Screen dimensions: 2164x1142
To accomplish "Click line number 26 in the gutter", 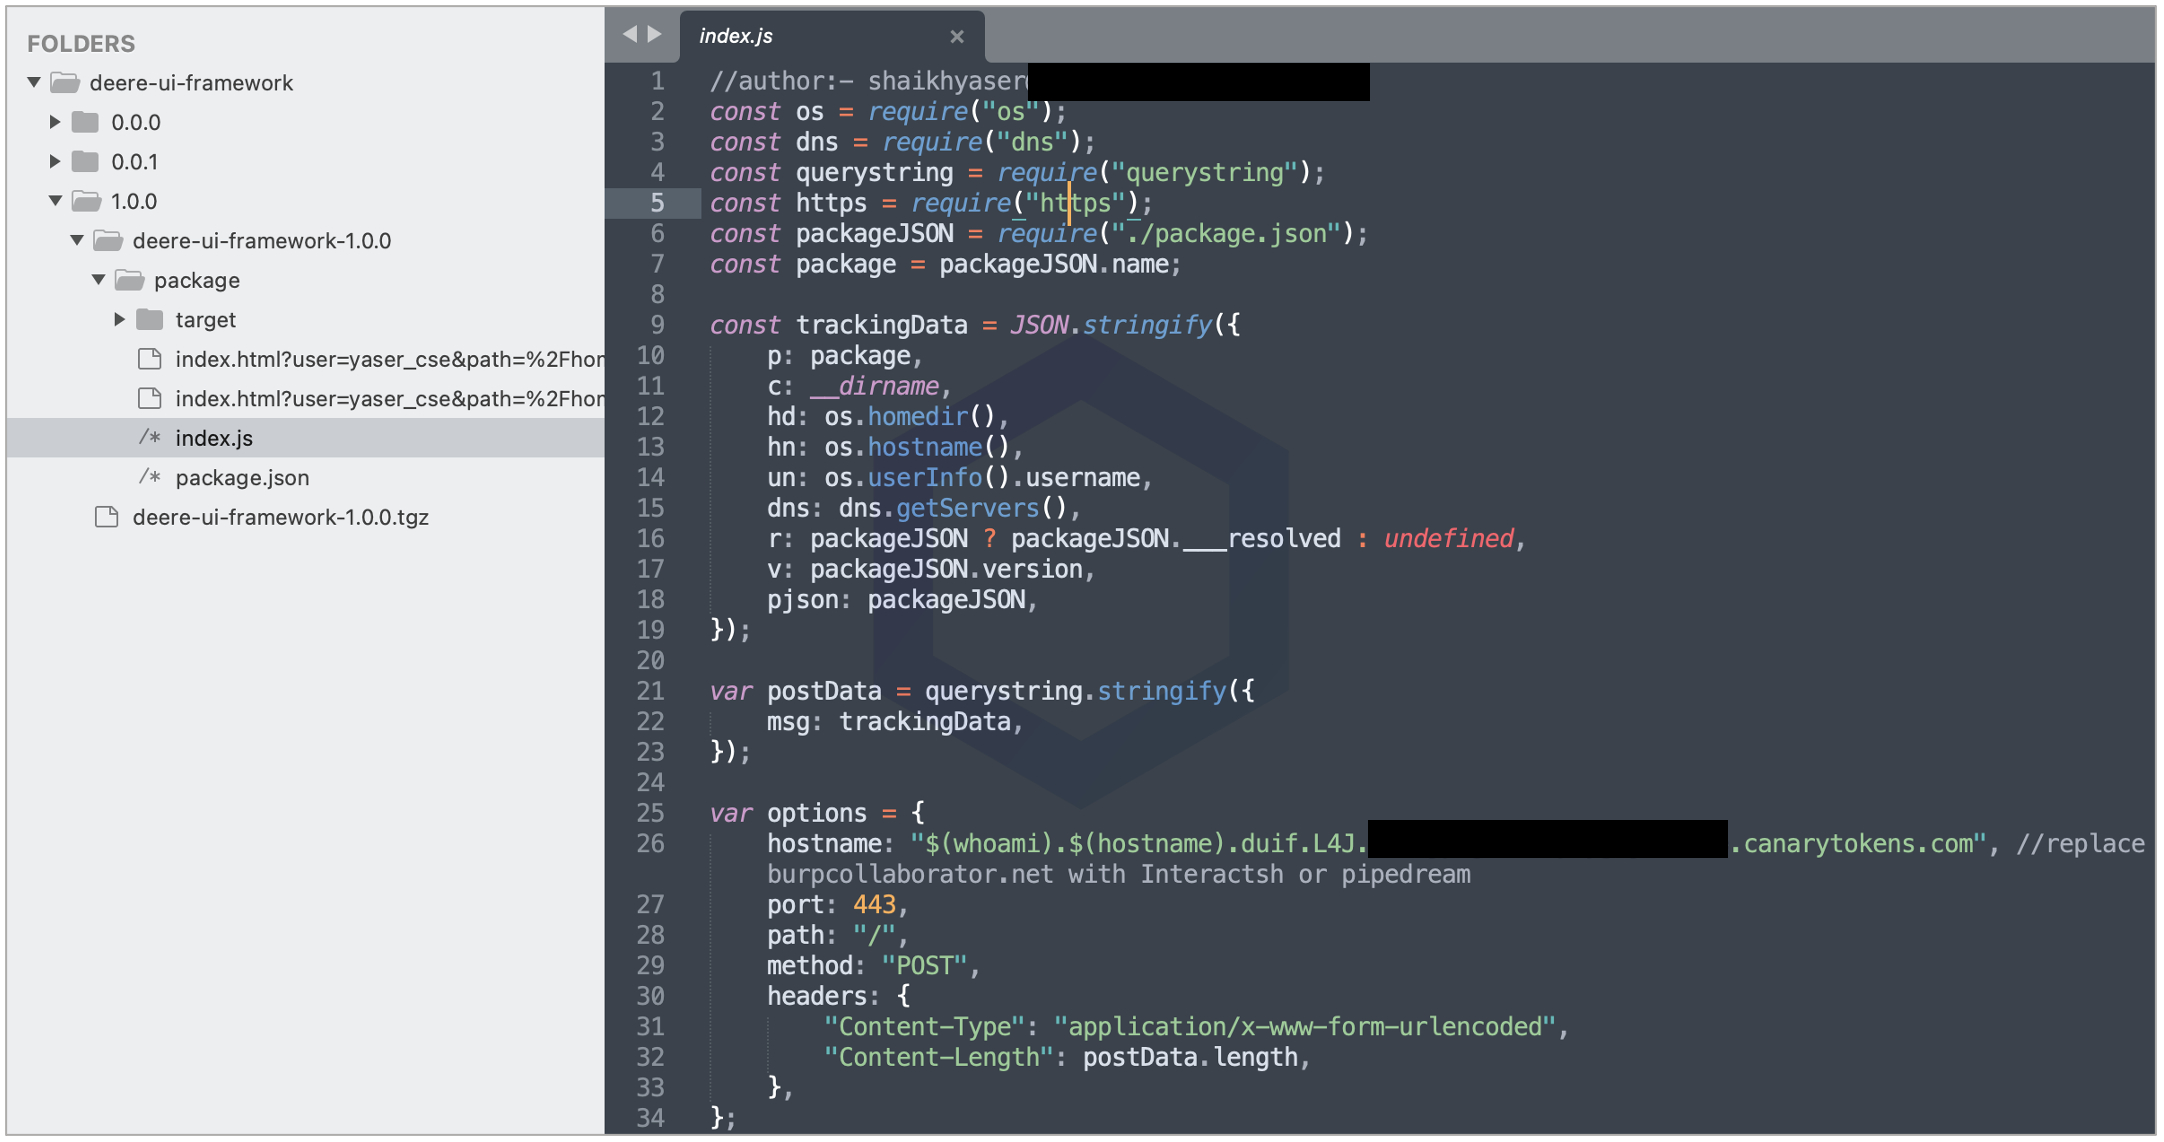I will tap(650, 844).
